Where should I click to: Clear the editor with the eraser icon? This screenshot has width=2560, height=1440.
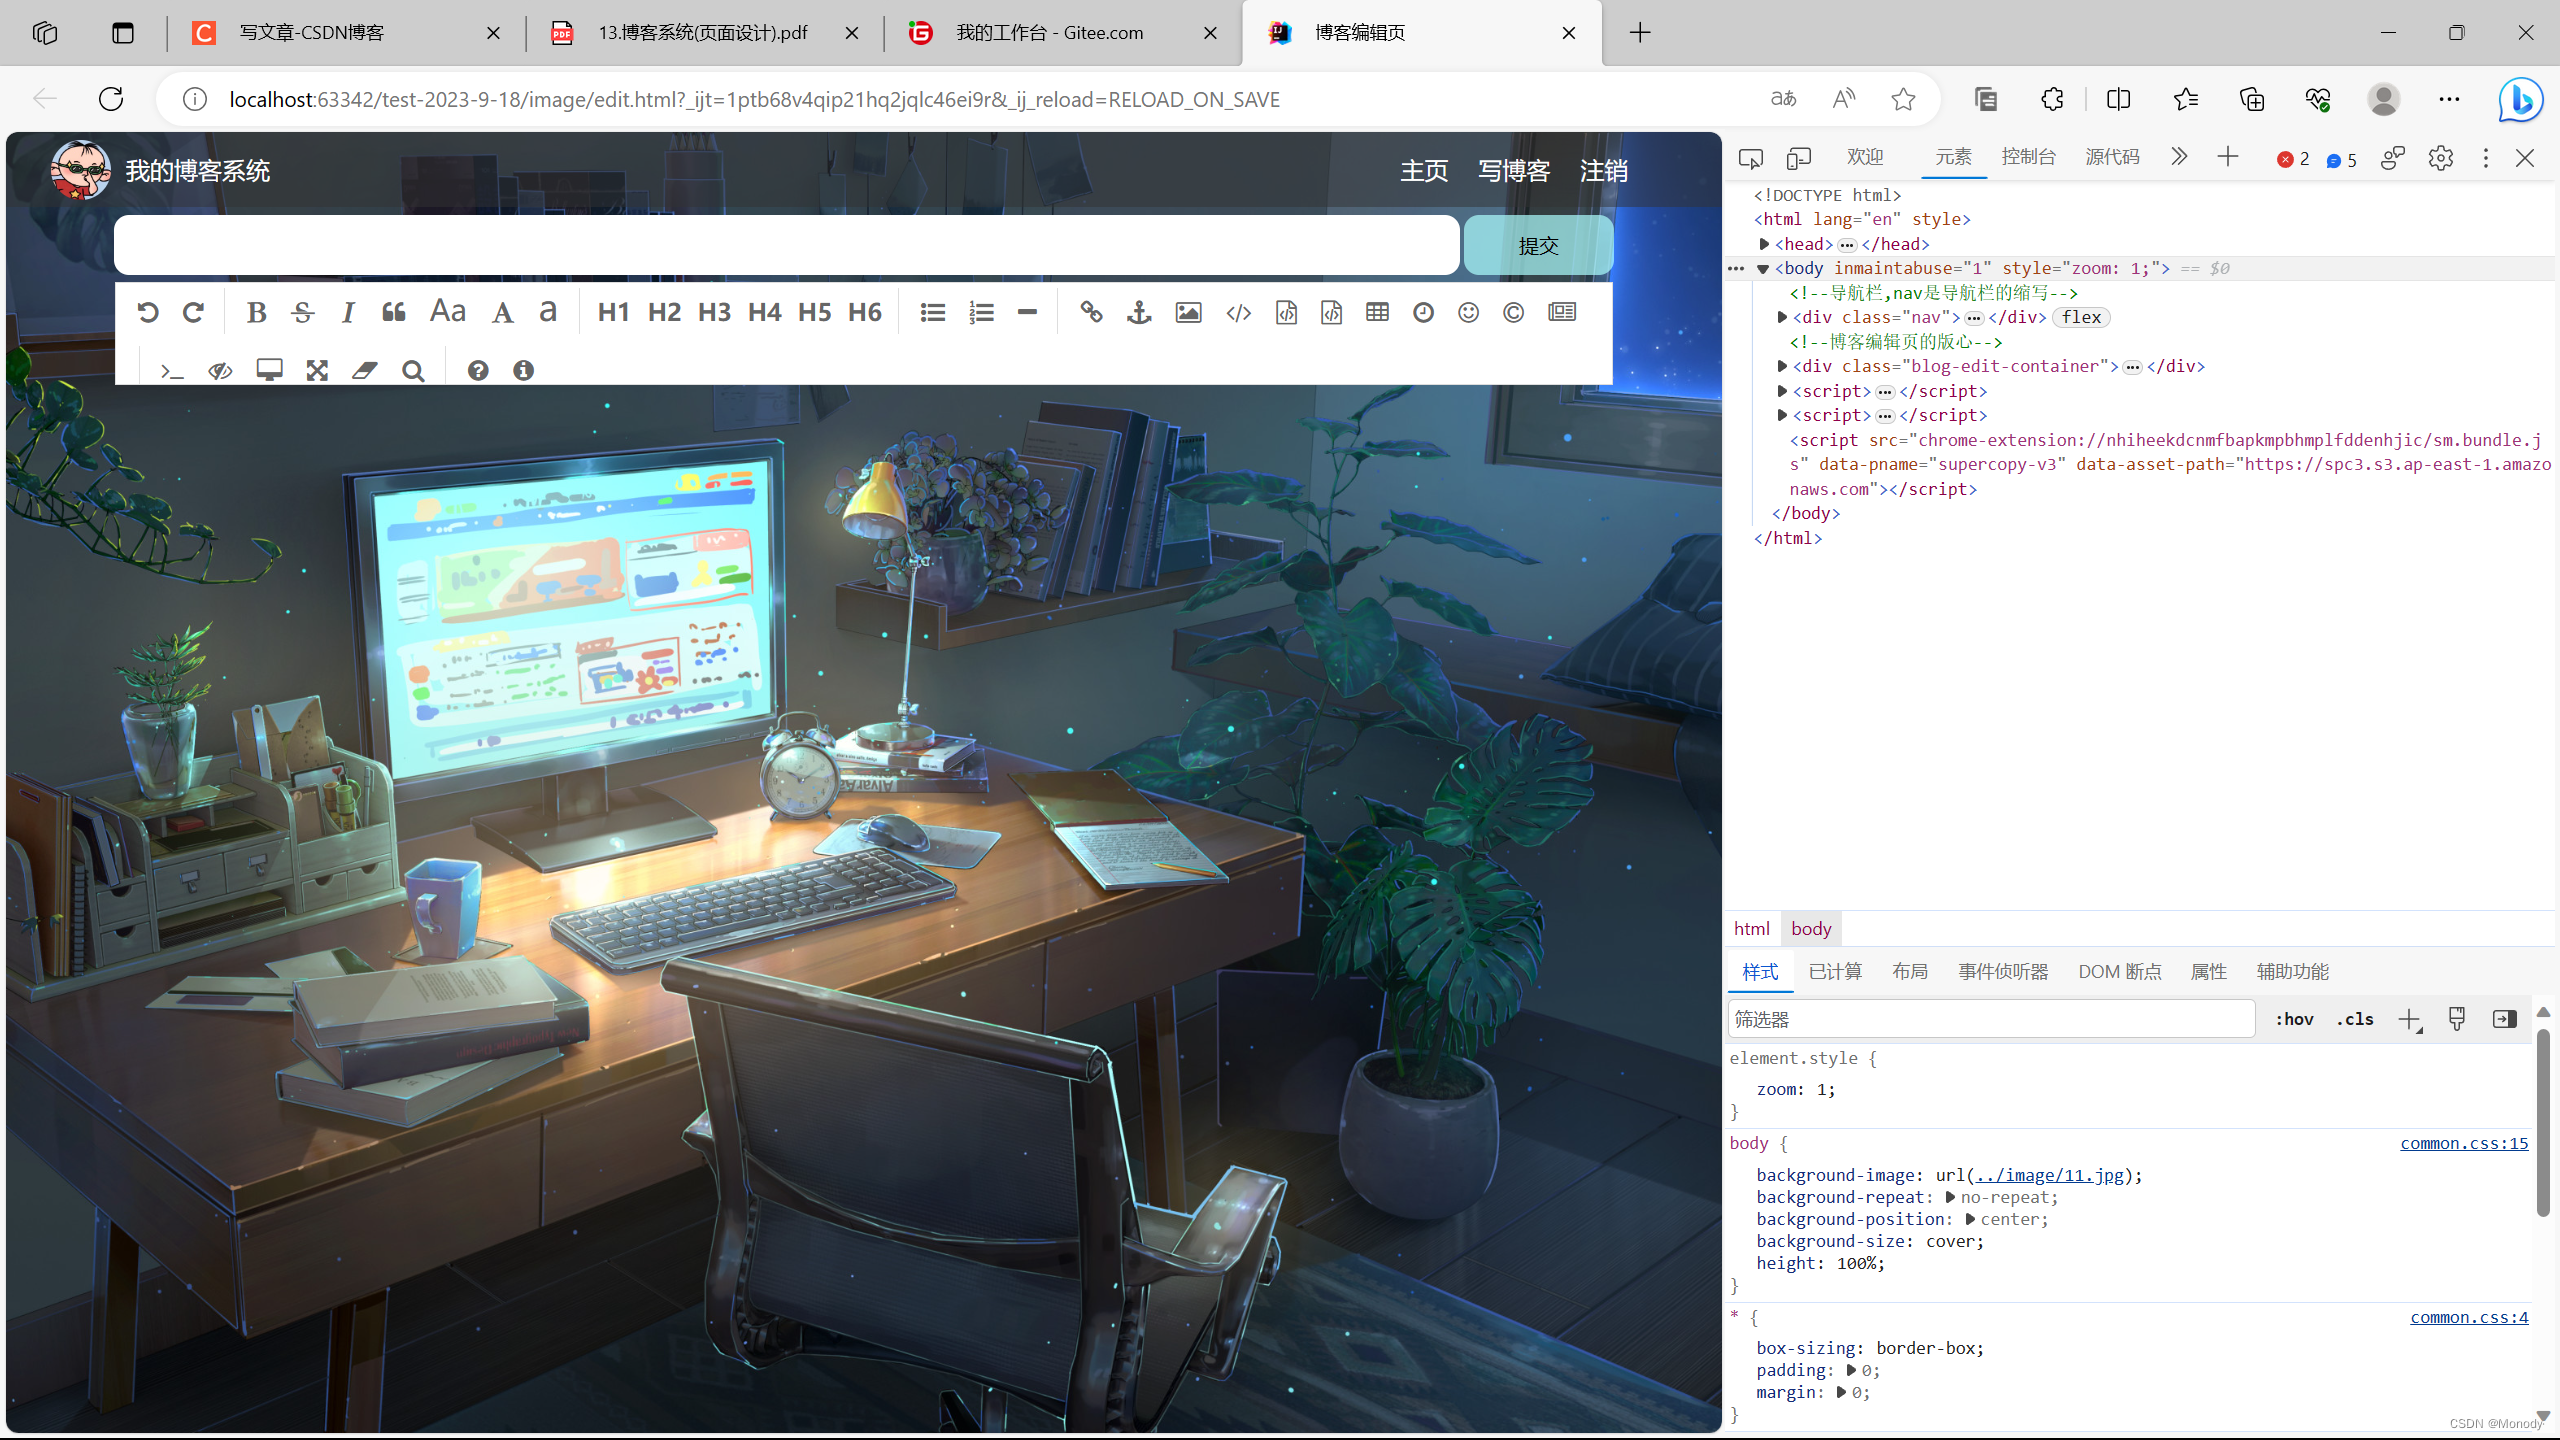point(365,370)
